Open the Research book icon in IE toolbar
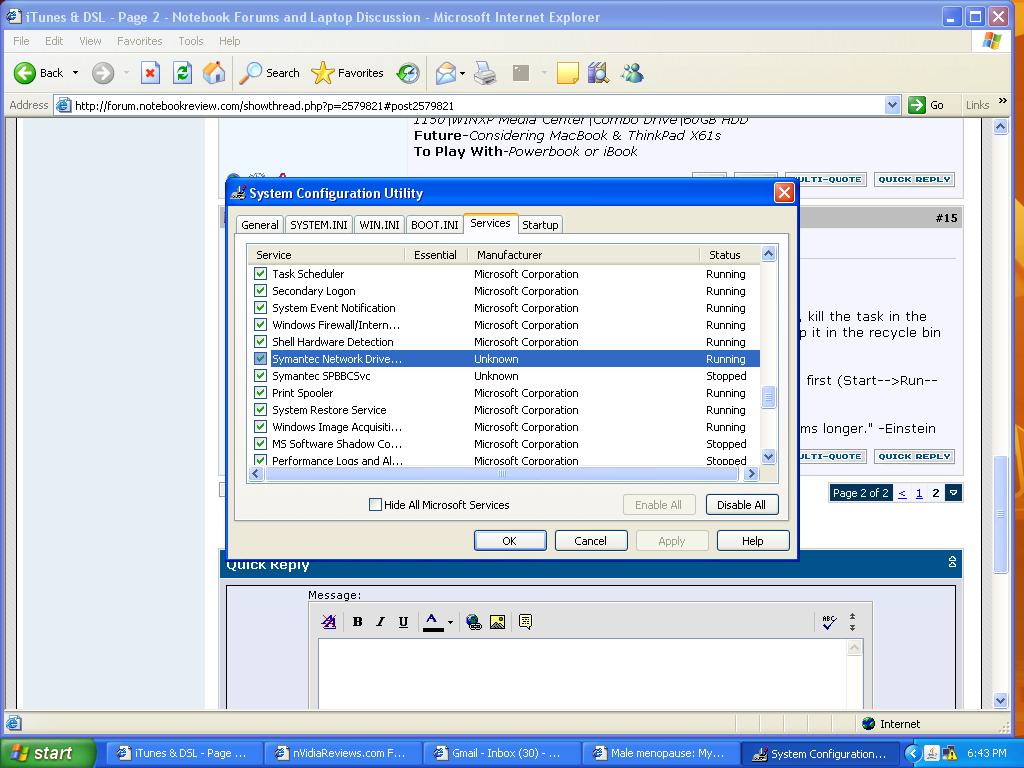 (x=598, y=73)
